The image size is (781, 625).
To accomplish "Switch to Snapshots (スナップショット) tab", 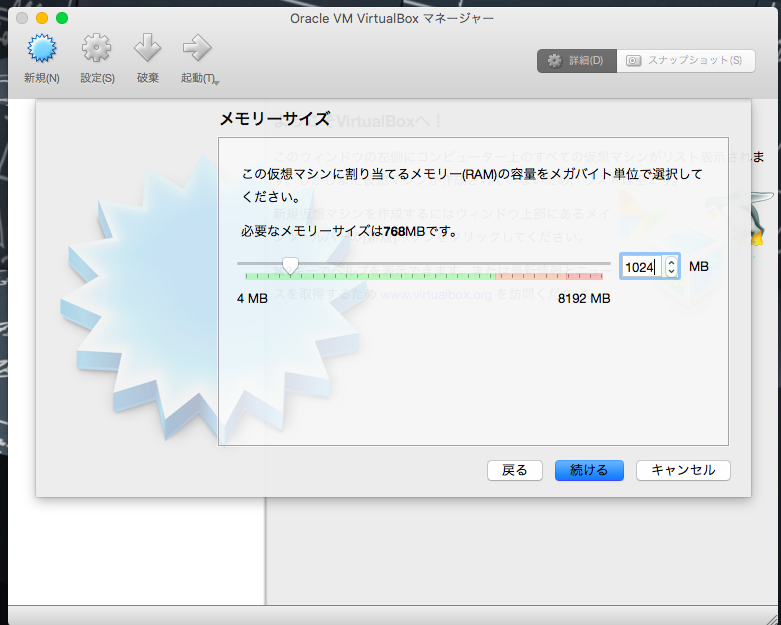I will pyautogui.click(x=686, y=61).
